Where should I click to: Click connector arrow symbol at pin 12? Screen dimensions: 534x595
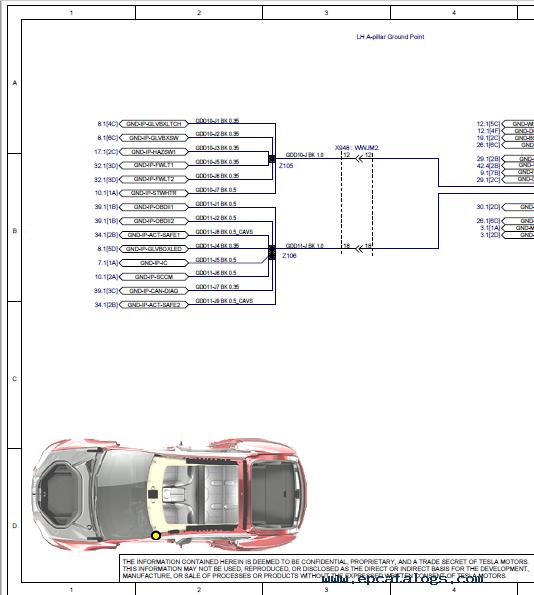pyautogui.click(x=359, y=159)
